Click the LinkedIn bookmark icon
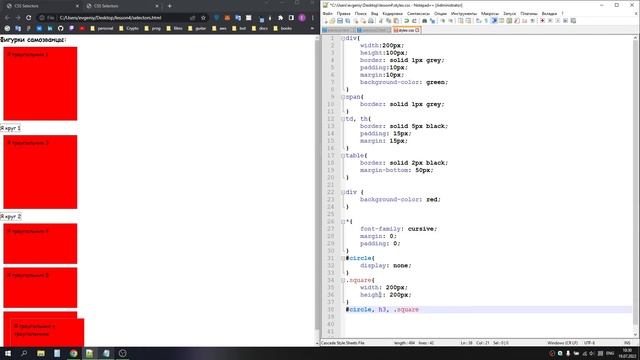The height and width of the screenshot is (360, 640). point(50,29)
